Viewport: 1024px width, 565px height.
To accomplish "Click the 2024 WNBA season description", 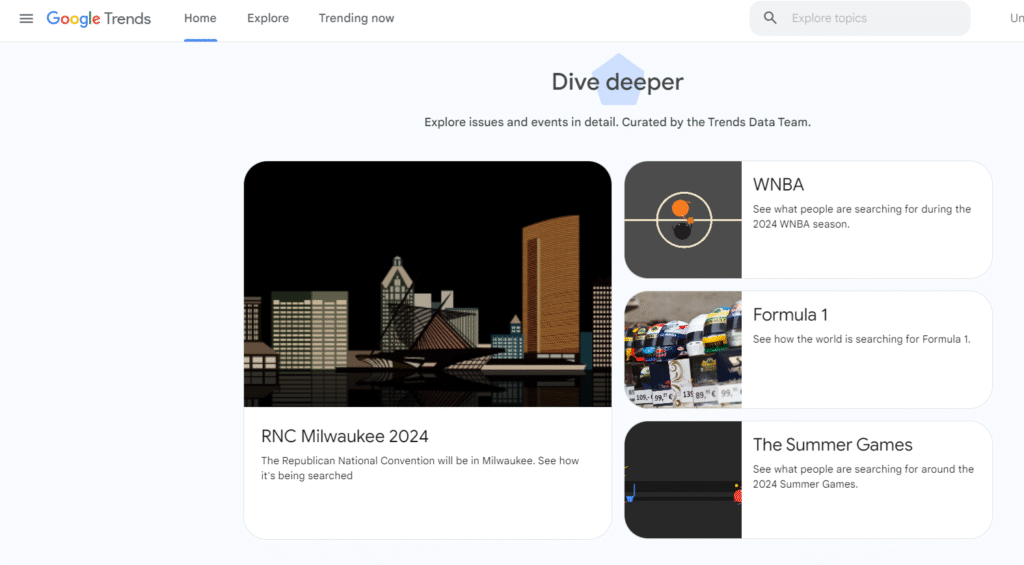I will (x=861, y=217).
